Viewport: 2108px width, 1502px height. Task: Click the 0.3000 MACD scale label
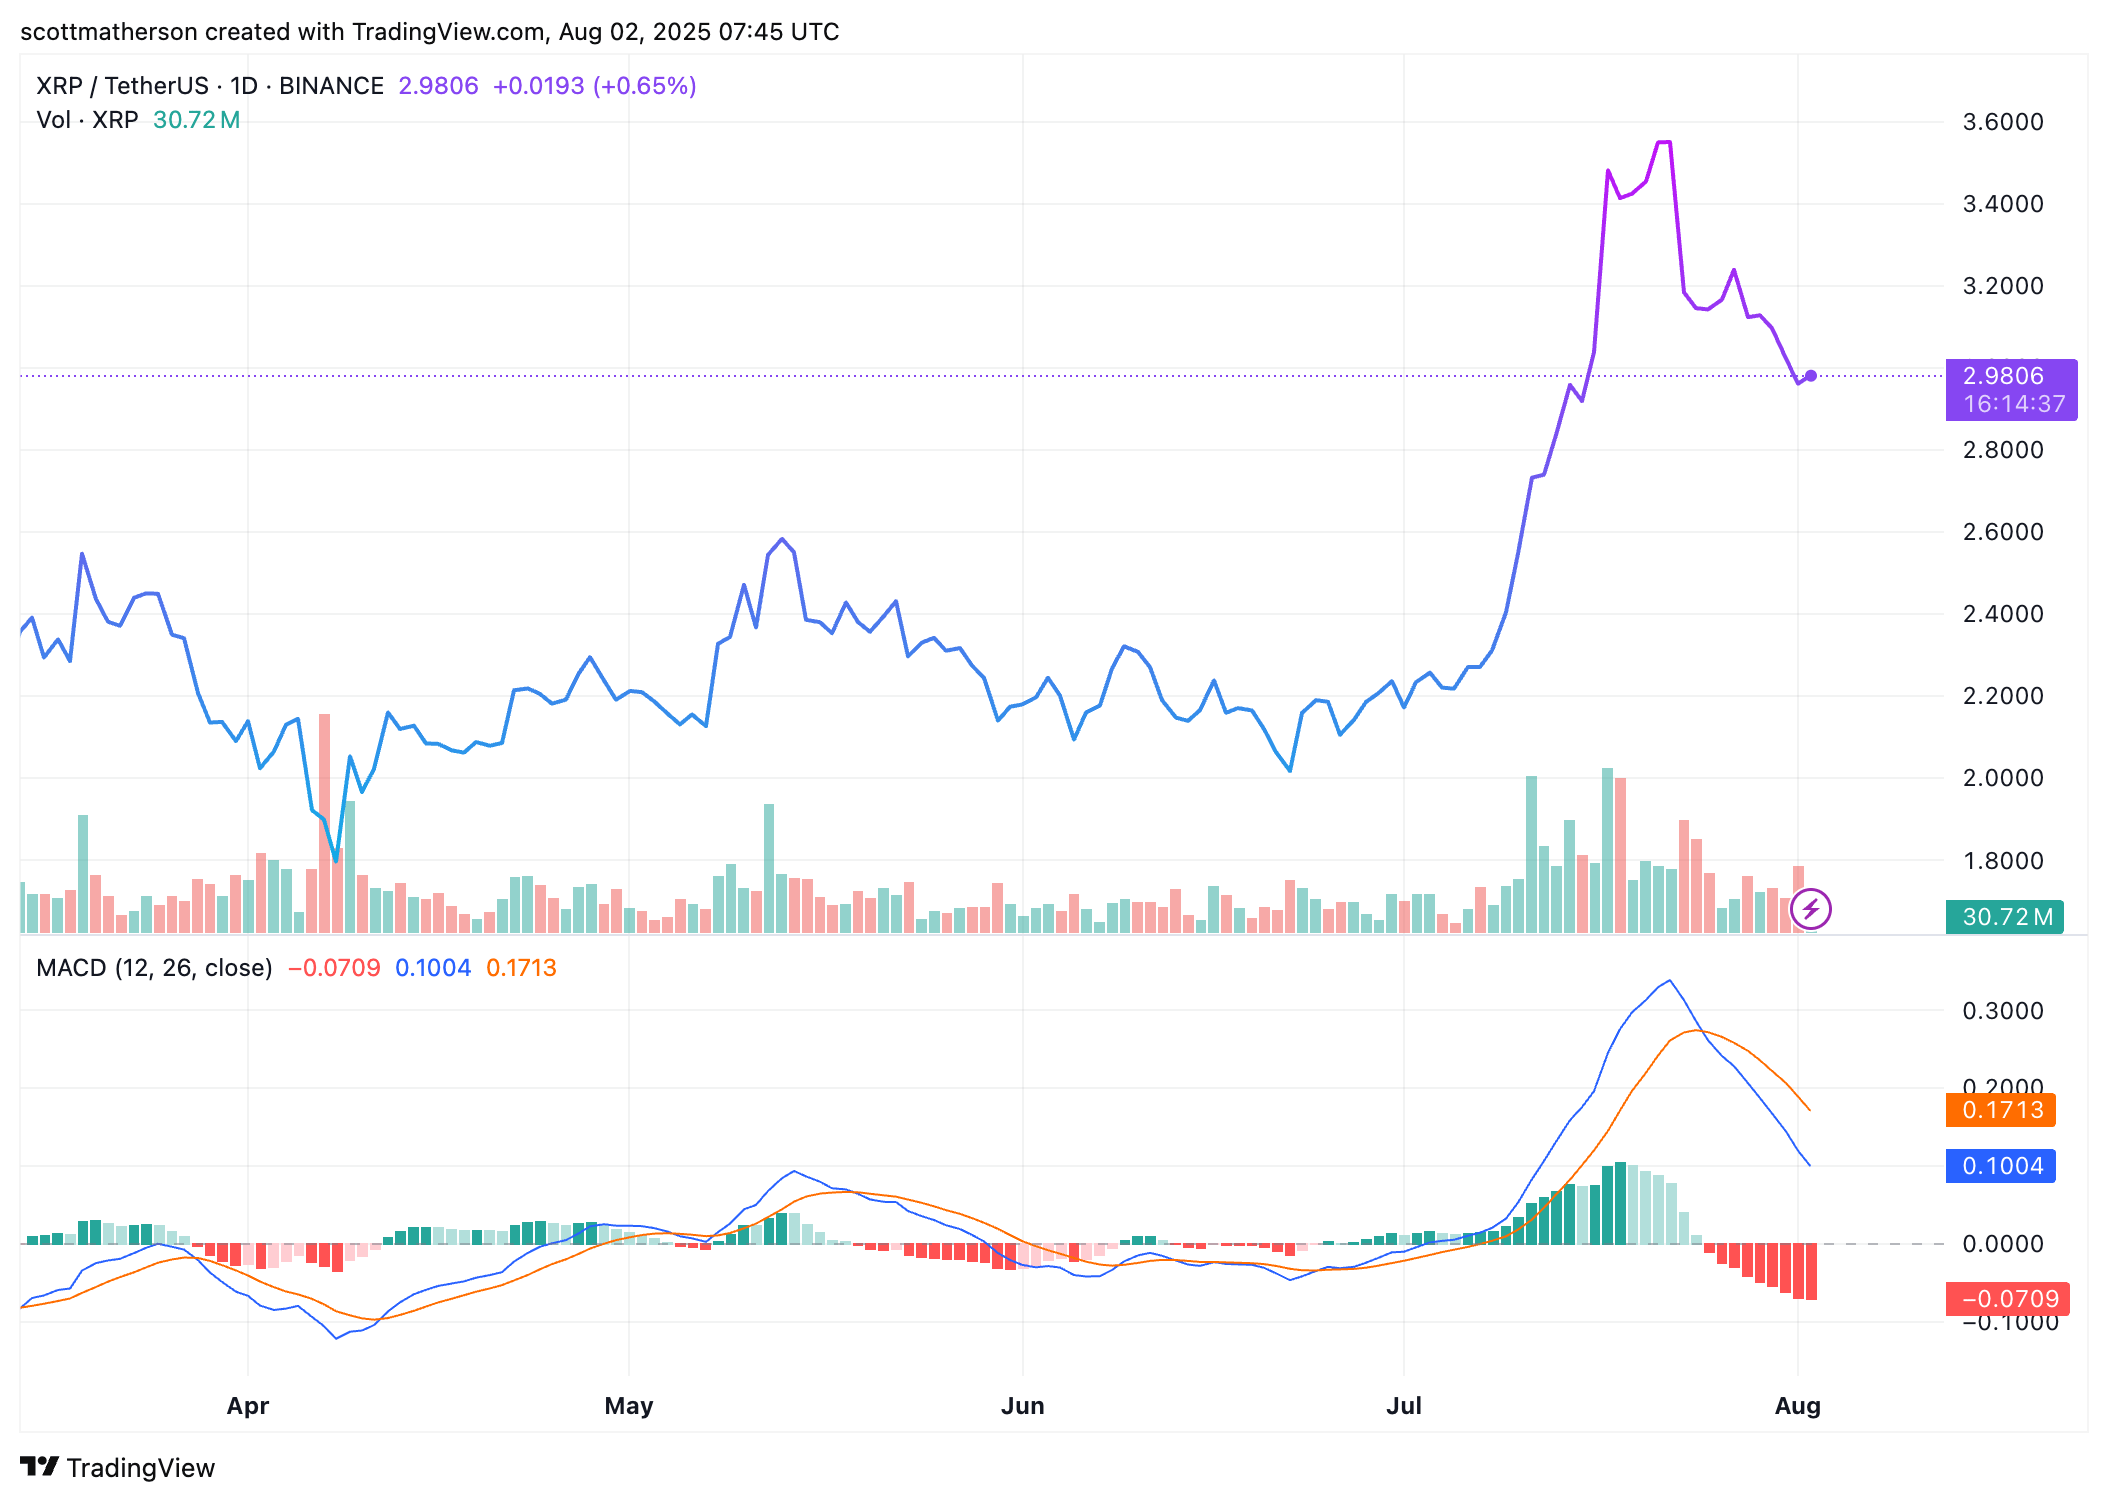coord(2002,1011)
